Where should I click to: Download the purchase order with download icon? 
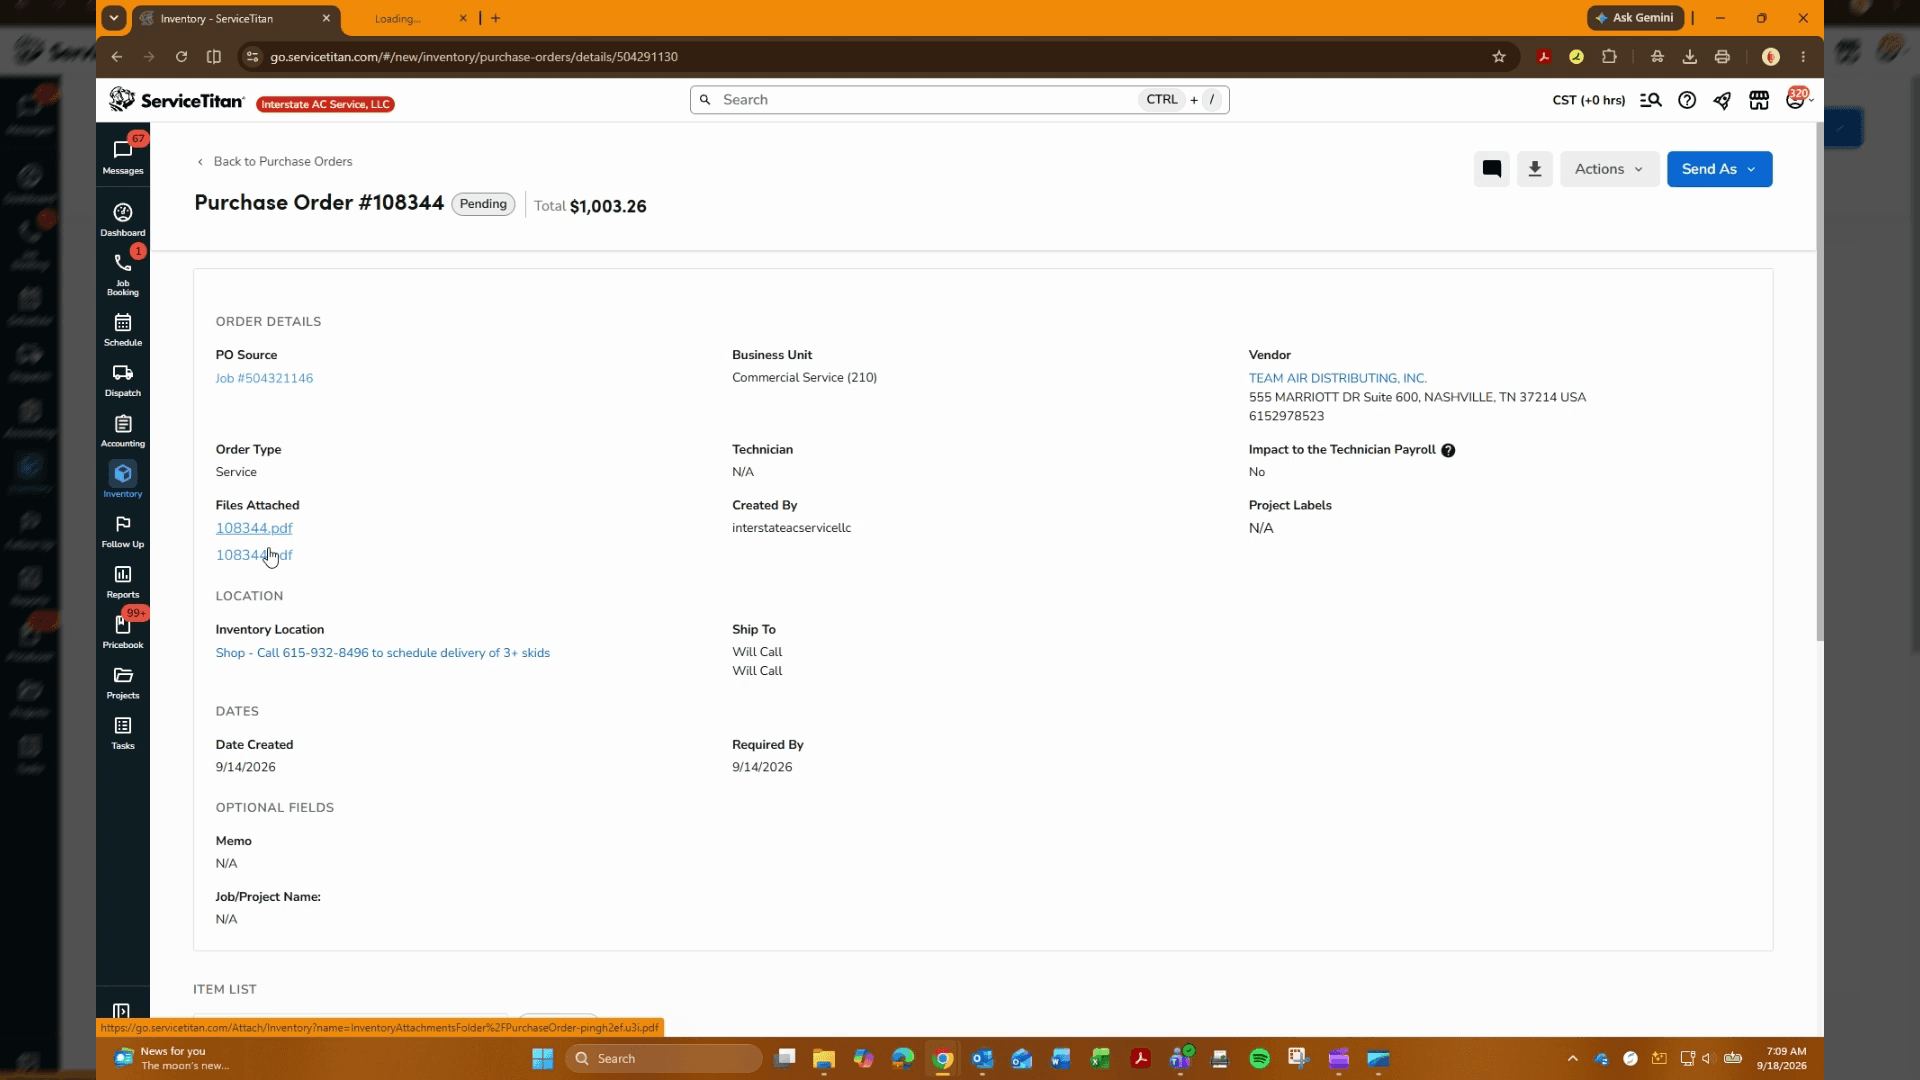tap(1534, 169)
